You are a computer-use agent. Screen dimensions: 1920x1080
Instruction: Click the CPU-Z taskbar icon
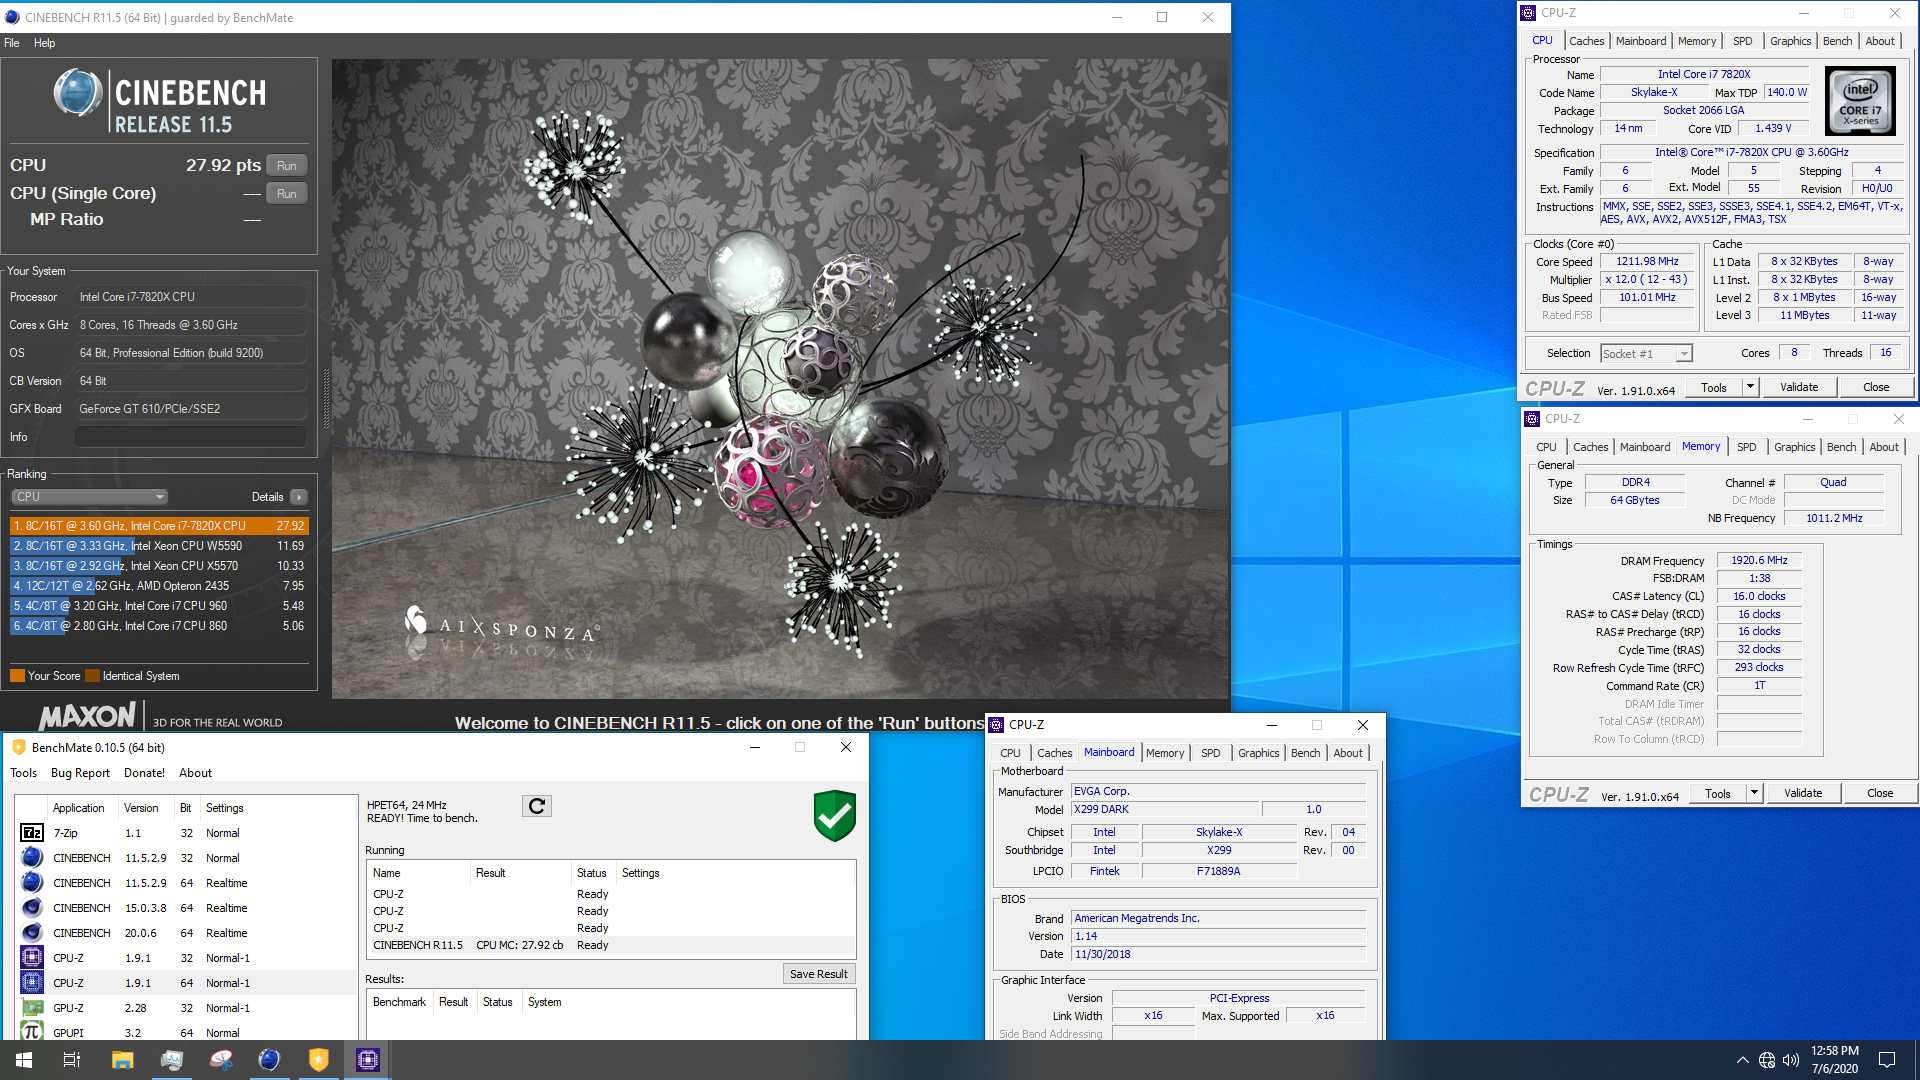pos(367,1060)
